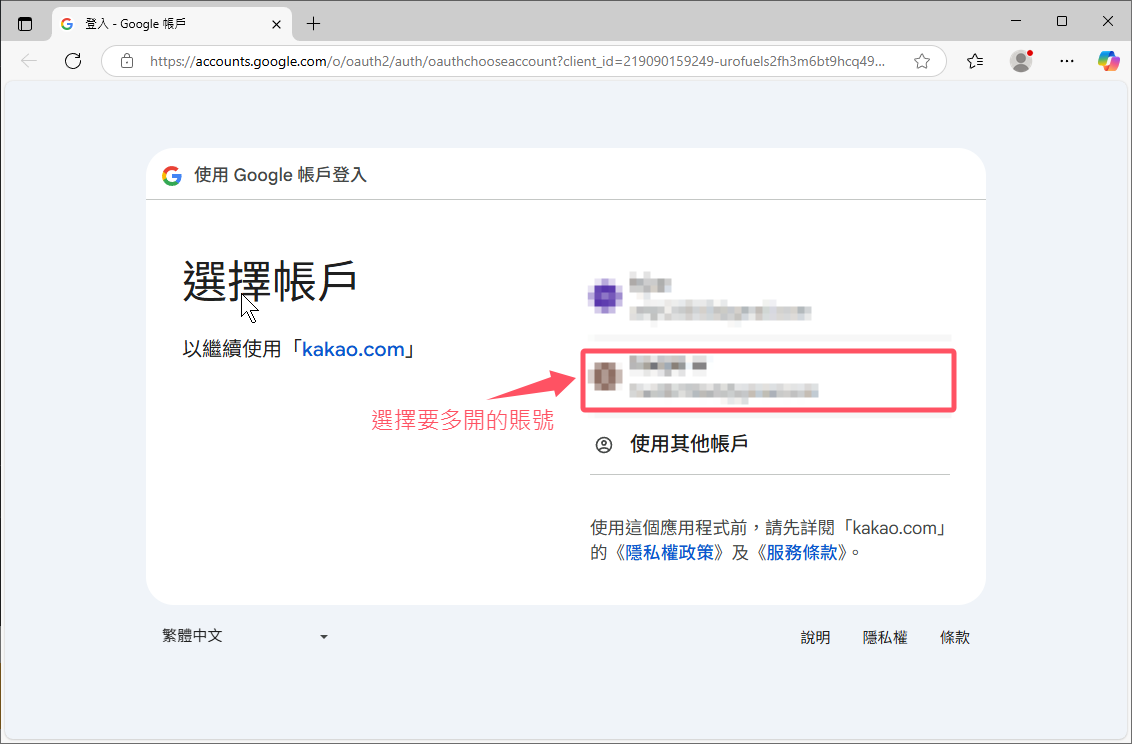Image resolution: width=1132 pixels, height=744 pixels.
Task: Click the back navigation arrow
Action: point(29,61)
